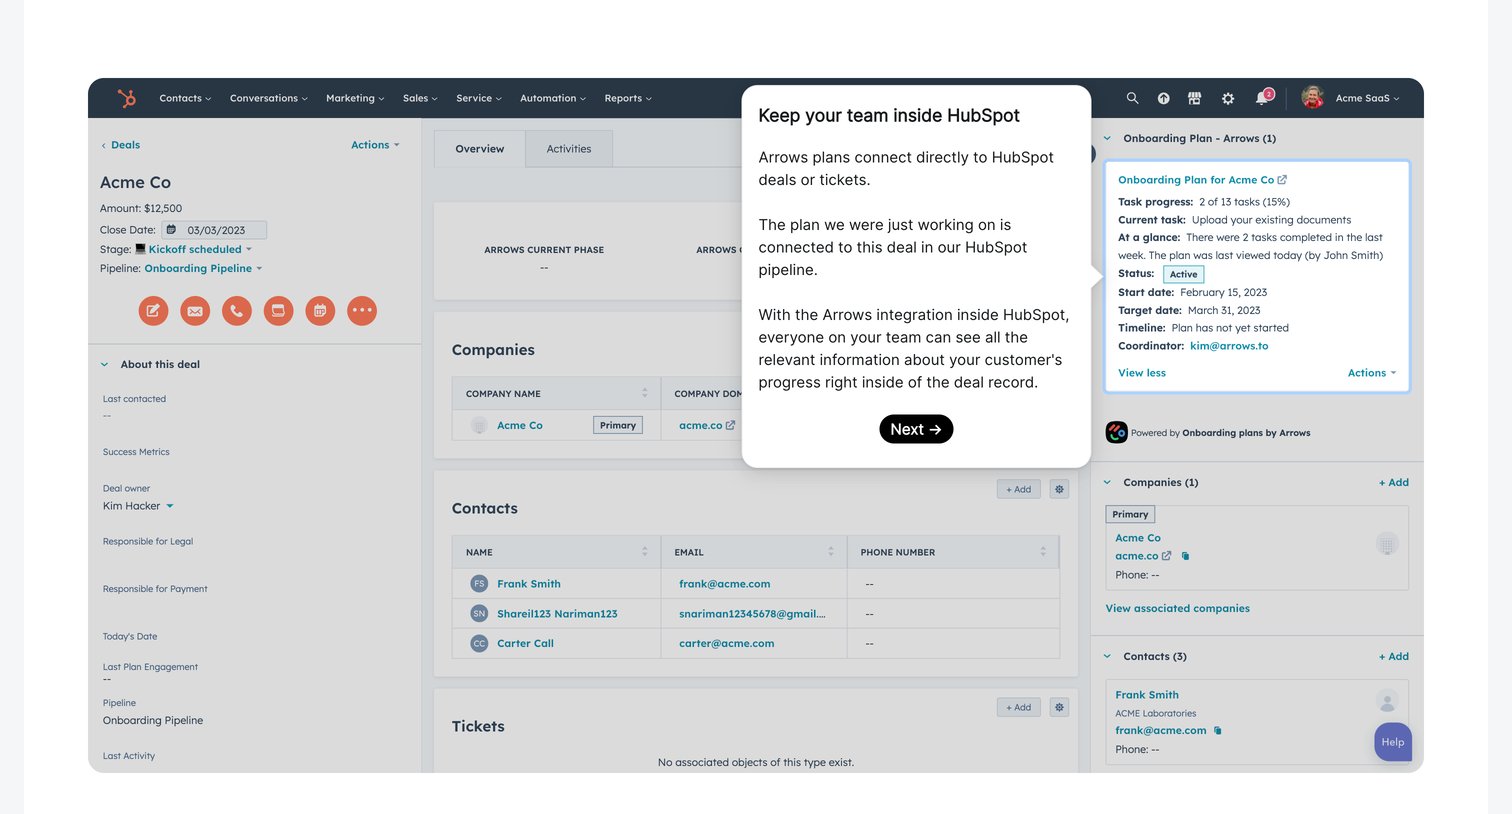Open the Sales navigation menu
This screenshot has width=1512, height=814.
click(420, 98)
